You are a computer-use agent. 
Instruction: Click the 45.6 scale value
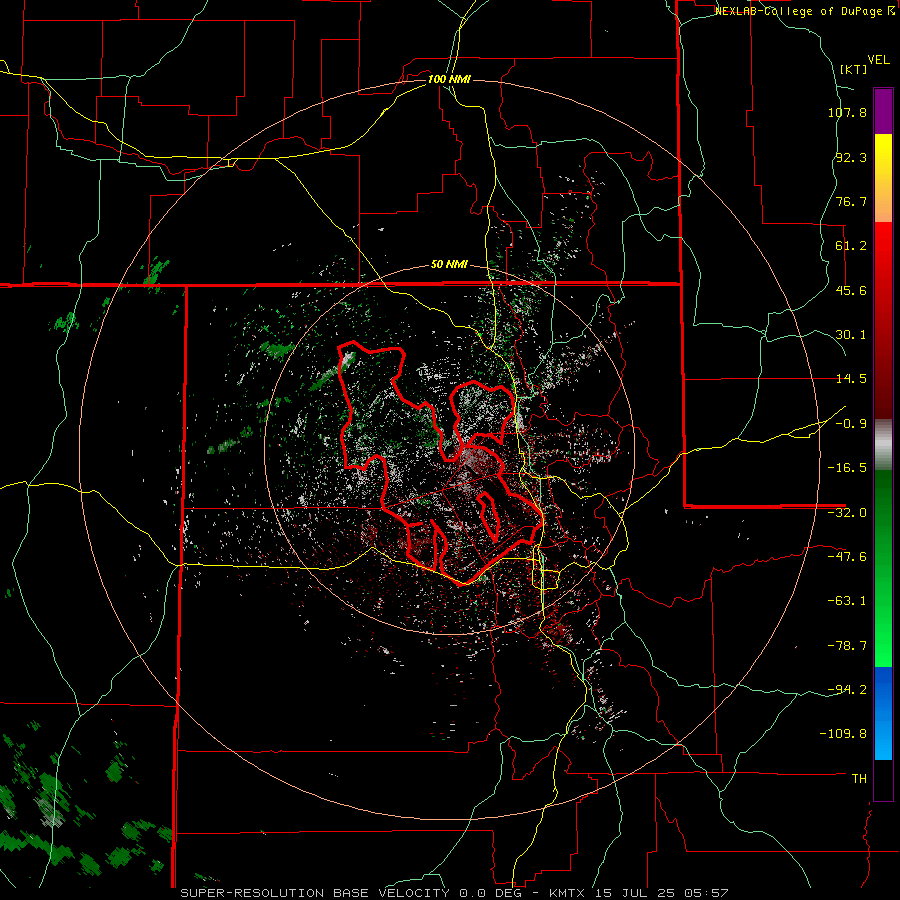click(x=851, y=290)
